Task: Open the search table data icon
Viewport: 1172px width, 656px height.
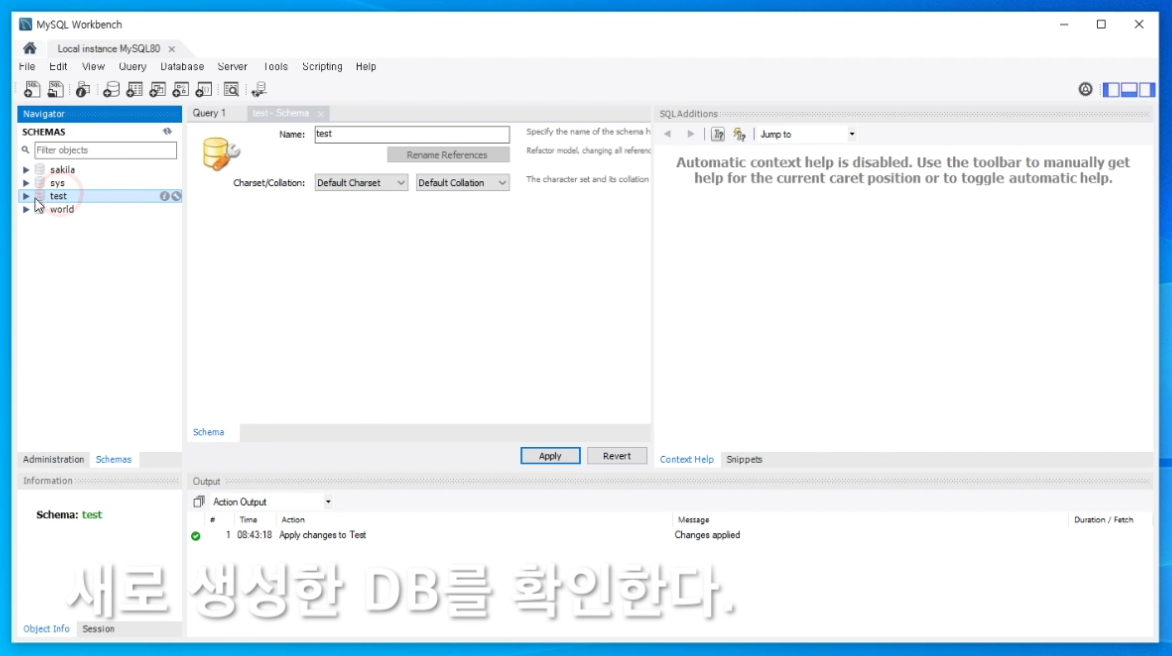Action: click(x=232, y=90)
